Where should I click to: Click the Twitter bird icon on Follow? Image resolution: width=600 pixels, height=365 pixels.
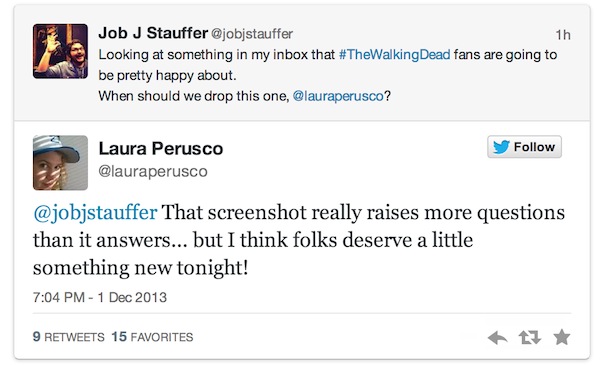(501, 147)
